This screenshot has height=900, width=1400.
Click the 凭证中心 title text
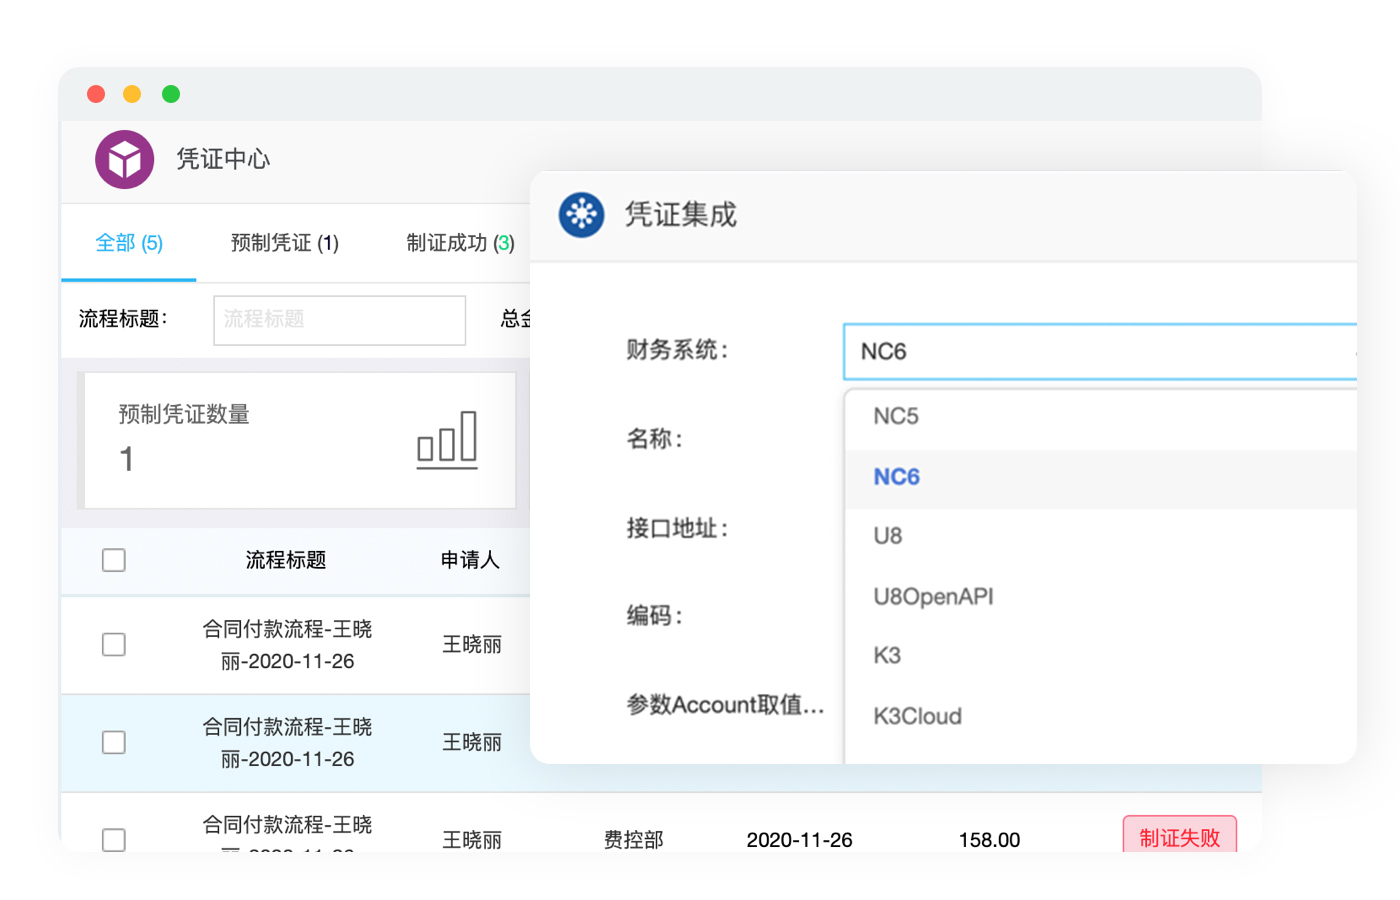(223, 159)
